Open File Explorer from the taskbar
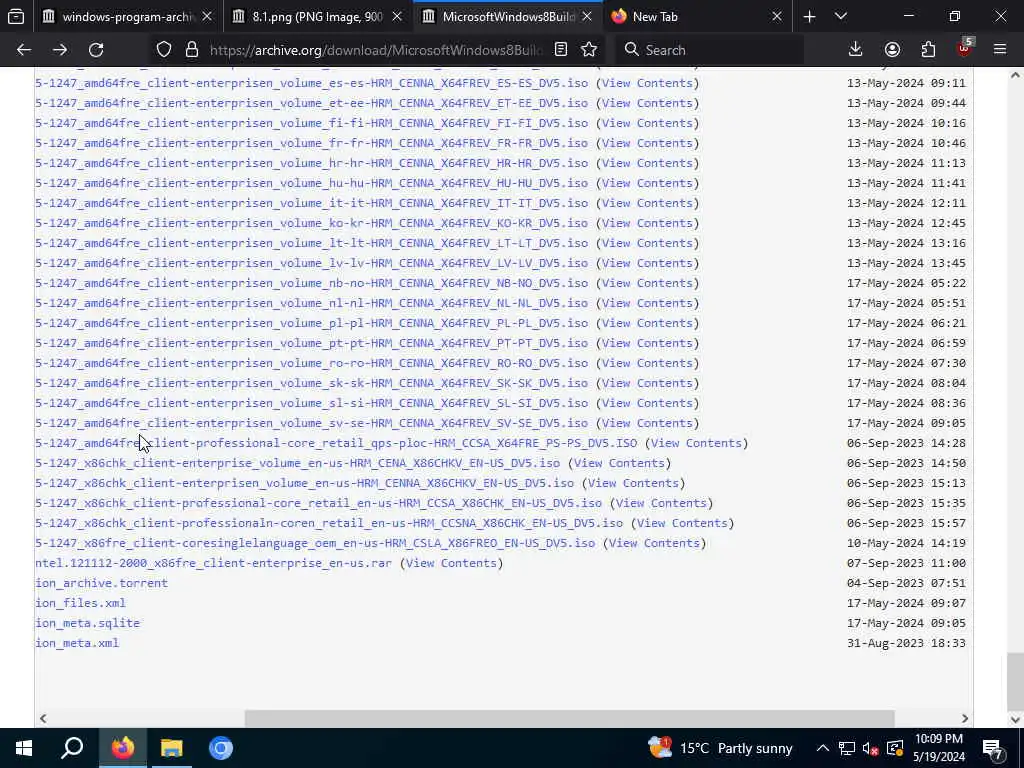 pyautogui.click(x=172, y=748)
